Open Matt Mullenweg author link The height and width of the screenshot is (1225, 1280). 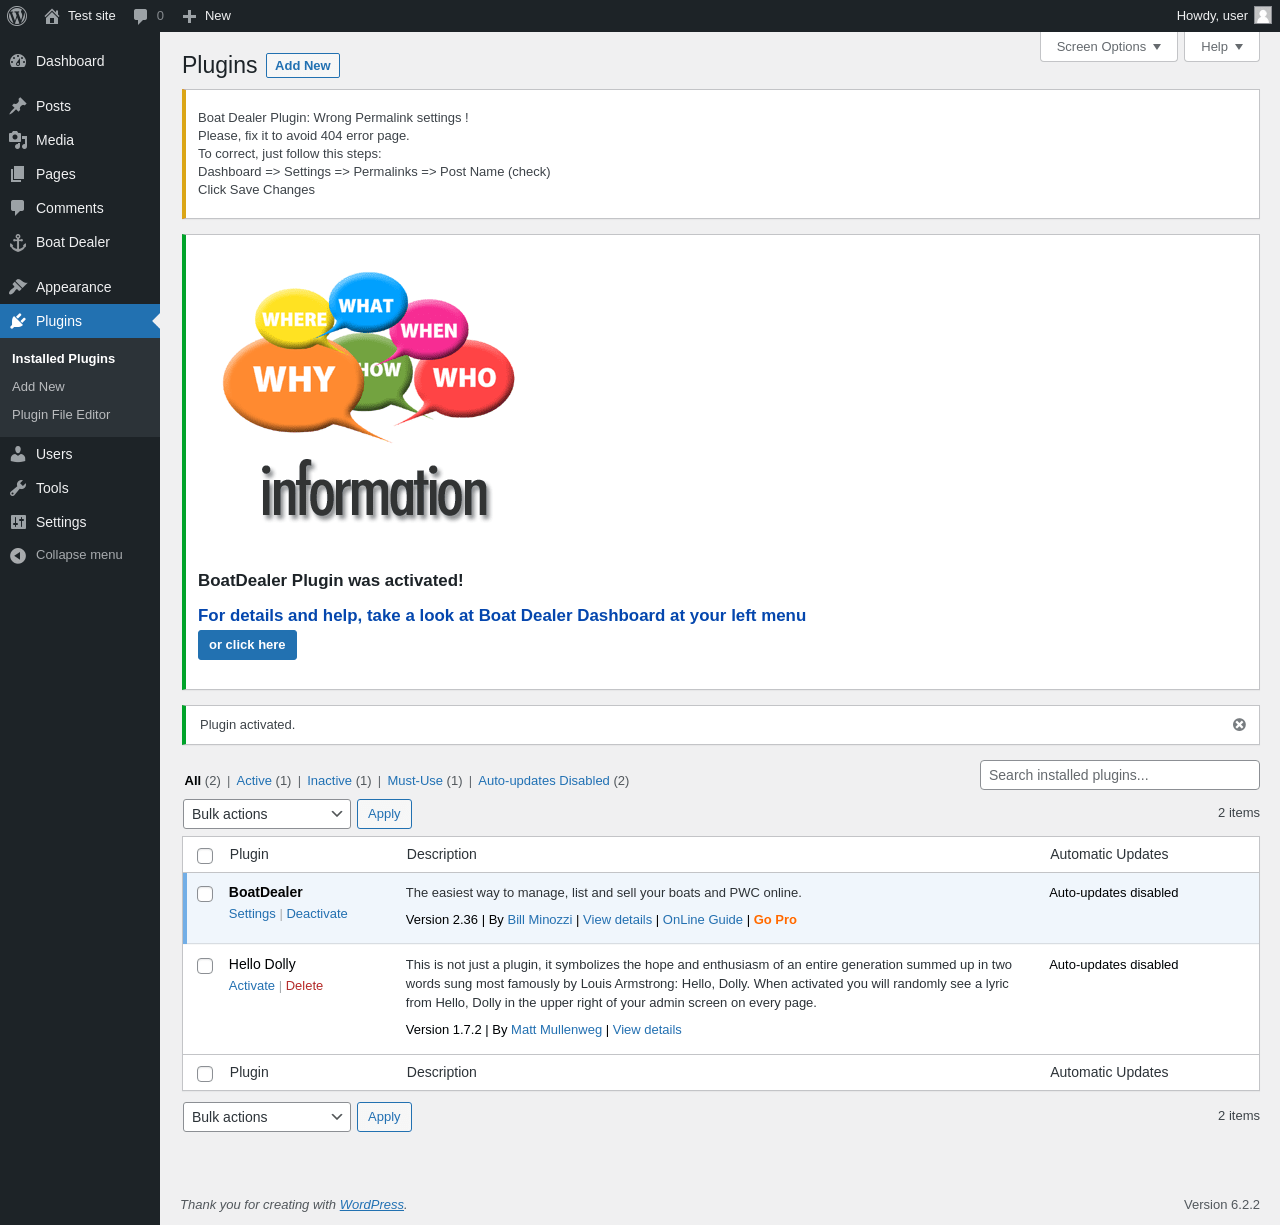pos(556,1030)
